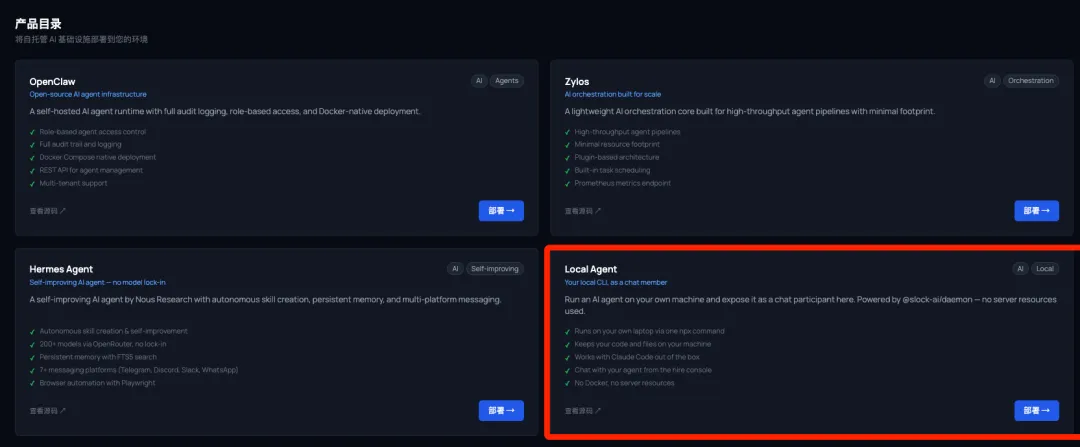Deploy Local Agent via its 部署 button
The height and width of the screenshot is (447, 1080).
(1036, 410)
